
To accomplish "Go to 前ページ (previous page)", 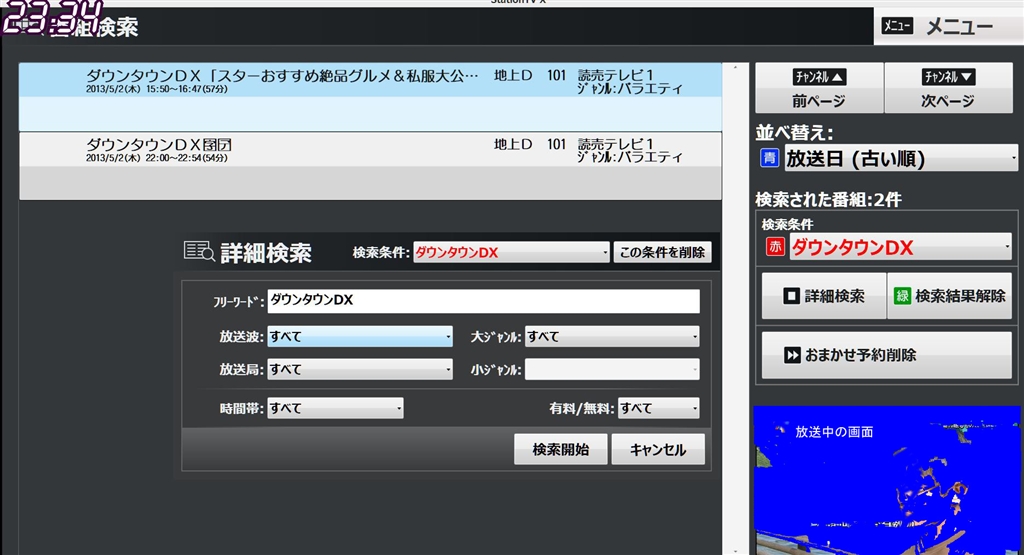I will click(x=819, y=88).
